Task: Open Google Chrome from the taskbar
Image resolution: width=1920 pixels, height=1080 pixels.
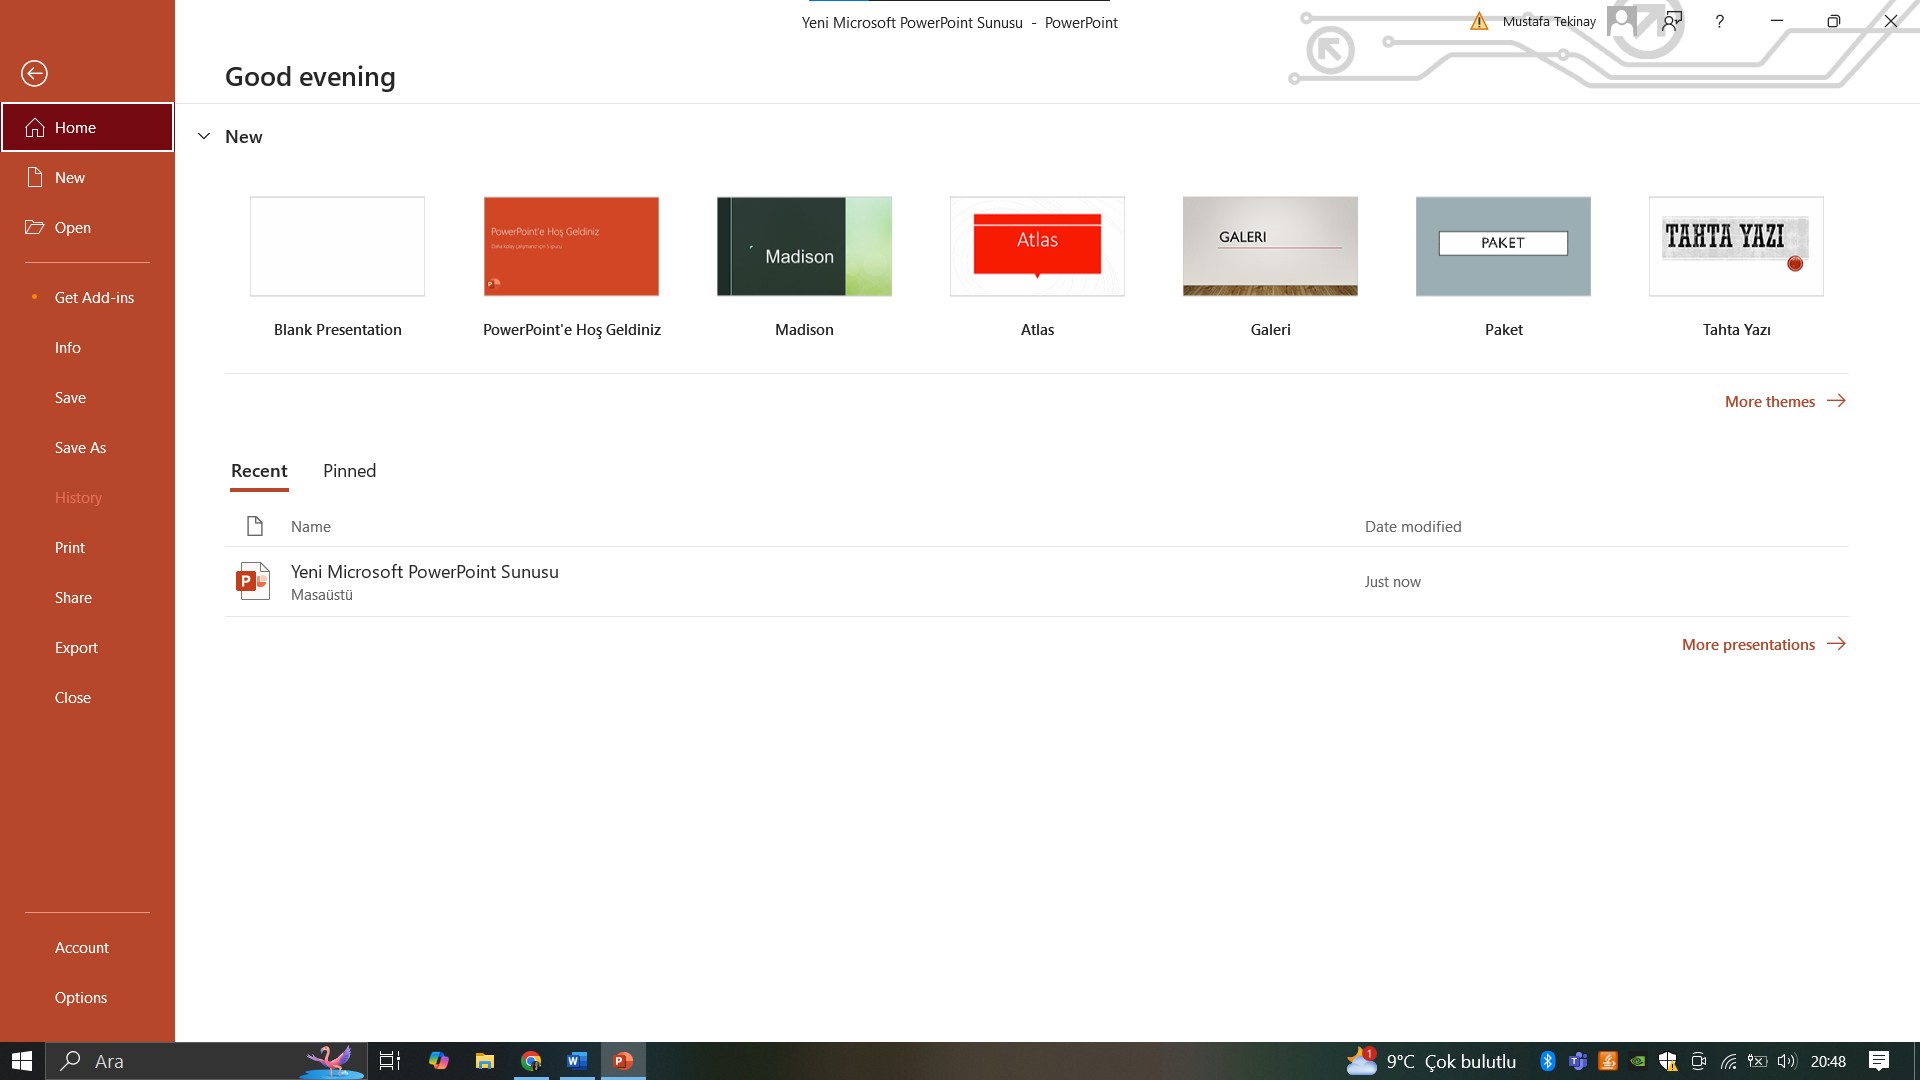Action: (x=531, y=1061)
